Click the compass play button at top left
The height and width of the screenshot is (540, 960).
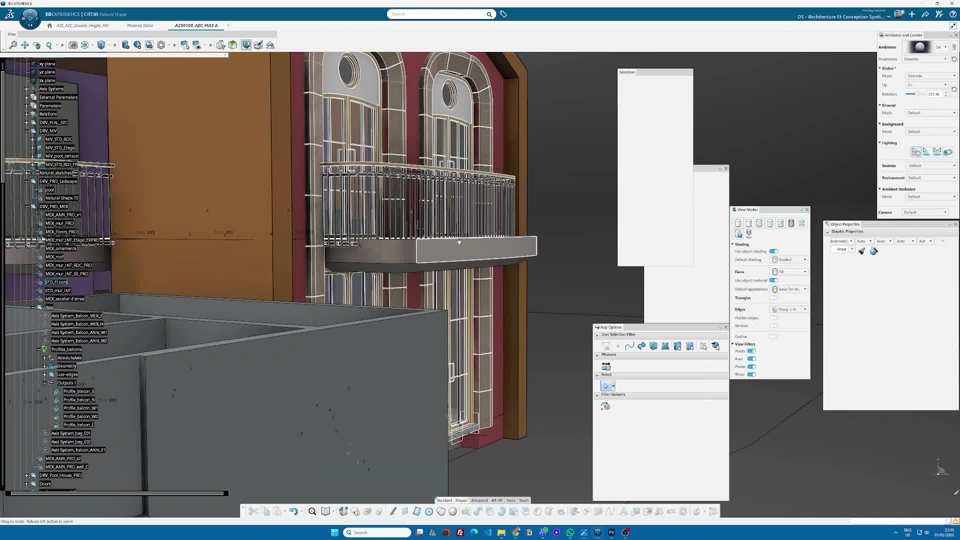point(30,20)
